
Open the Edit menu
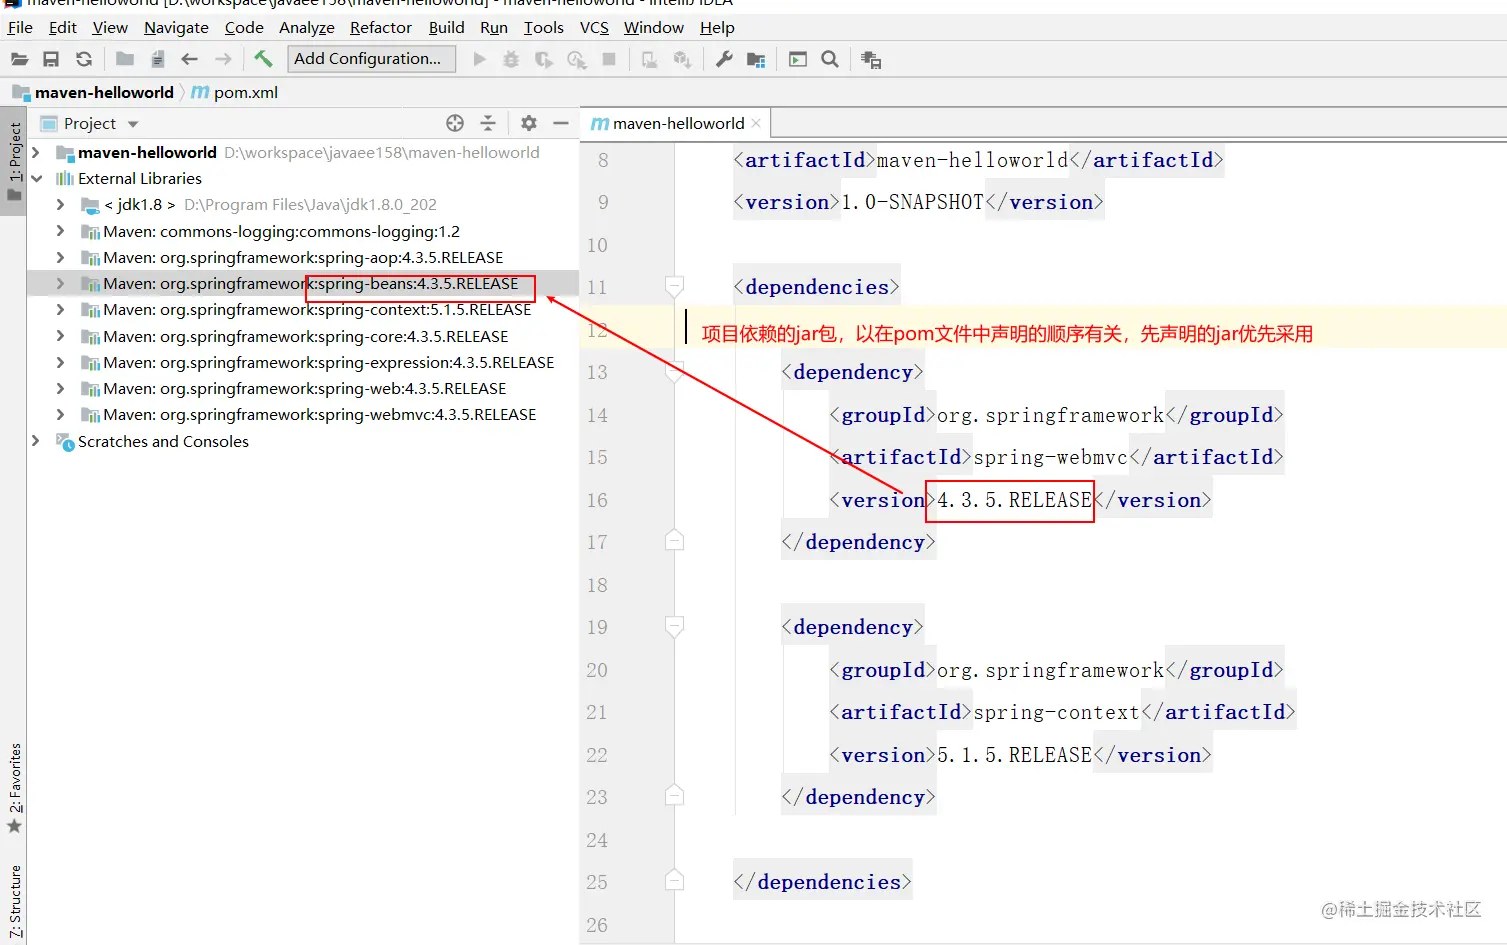[x=62, y=27]
